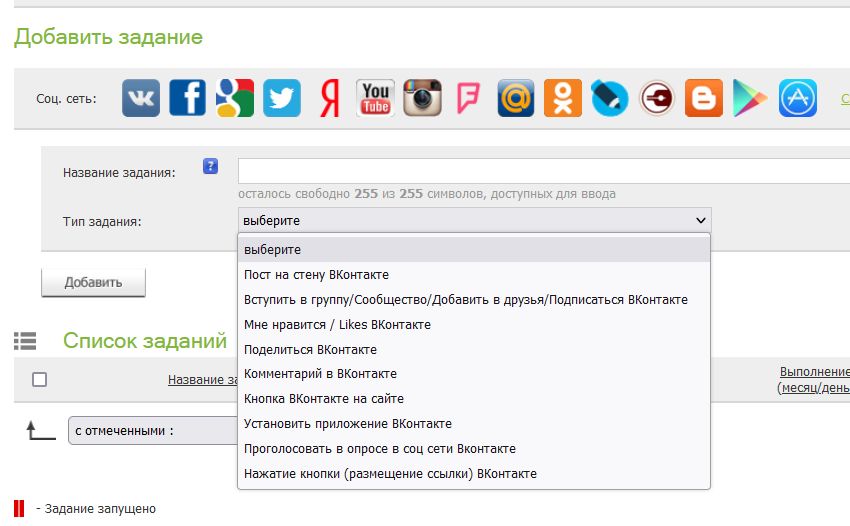This screenshot has height=526, width=850.
Task: Select "Пост на стену ВКонтакте" option
Action: click(x=316, y=275)
